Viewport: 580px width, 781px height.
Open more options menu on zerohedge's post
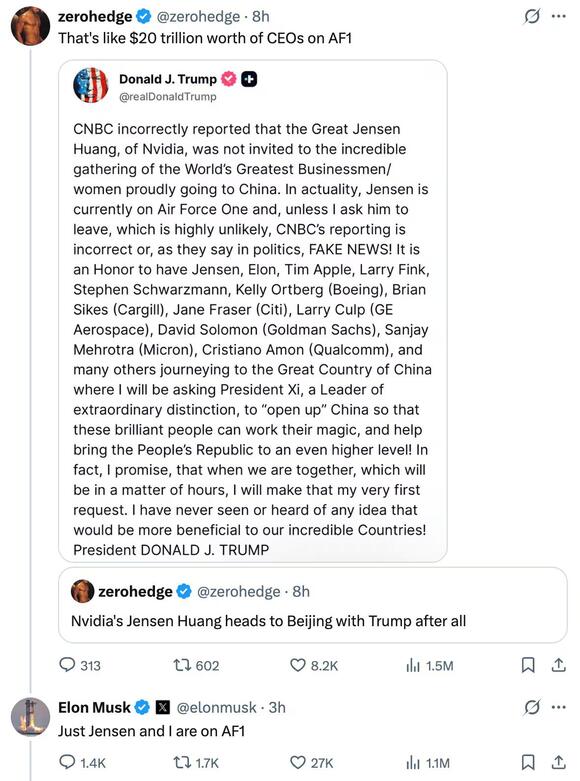click(559, 16)
